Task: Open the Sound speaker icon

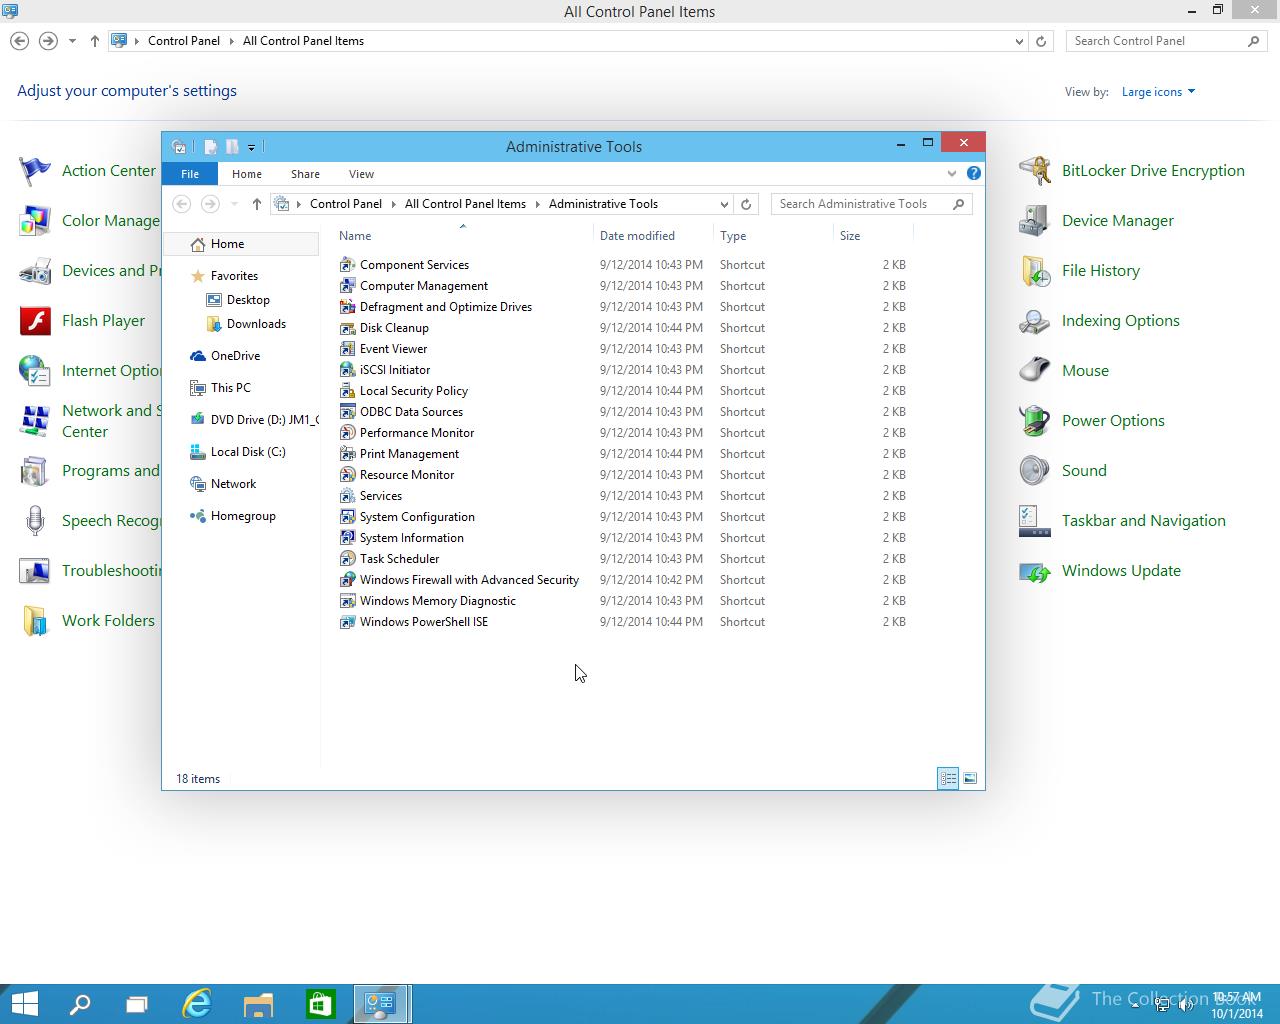Action: pyautogui.click(x=1035, y=471)
